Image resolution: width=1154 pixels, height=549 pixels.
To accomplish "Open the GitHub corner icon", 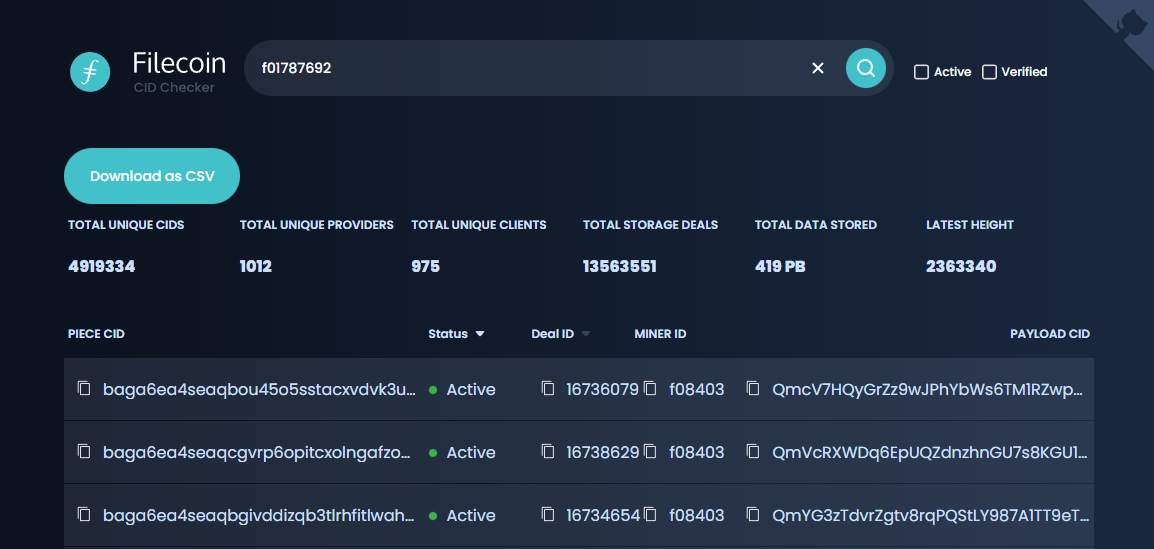I will (1130, 22).
